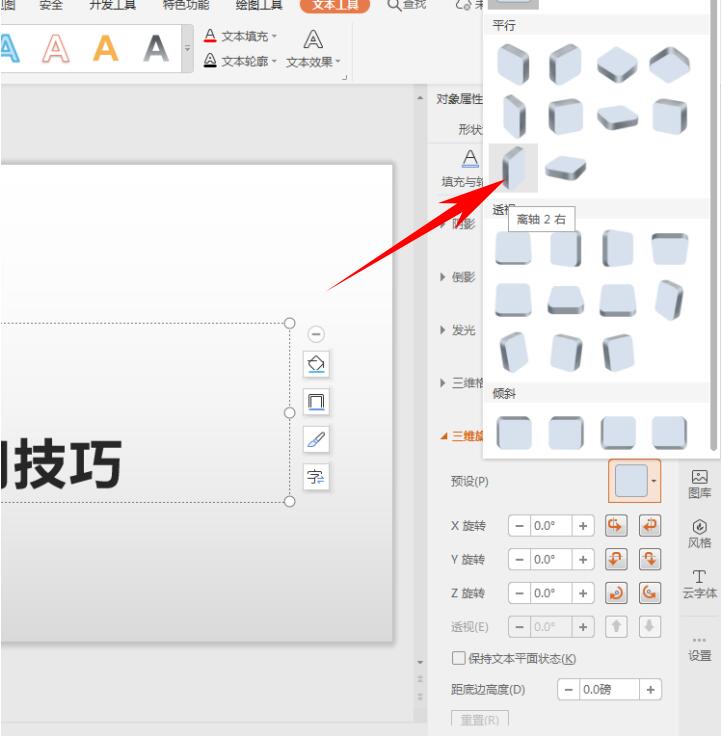
Task: Click the 字 text conversion floating icon
Action: click(x=316, y=477)
